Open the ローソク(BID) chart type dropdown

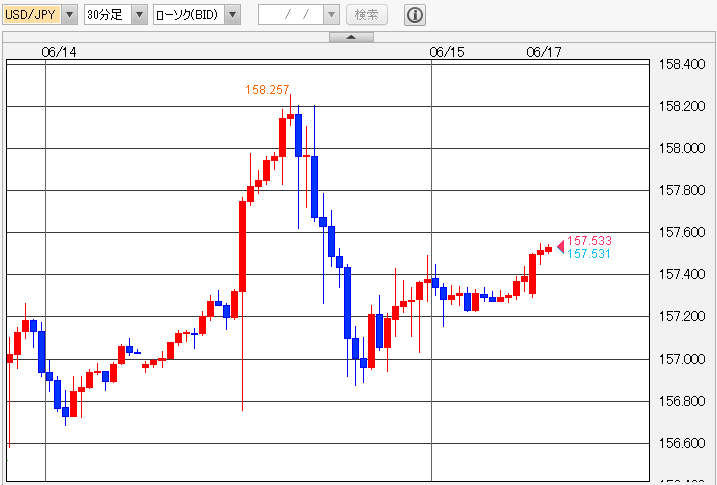pos(232,15)
